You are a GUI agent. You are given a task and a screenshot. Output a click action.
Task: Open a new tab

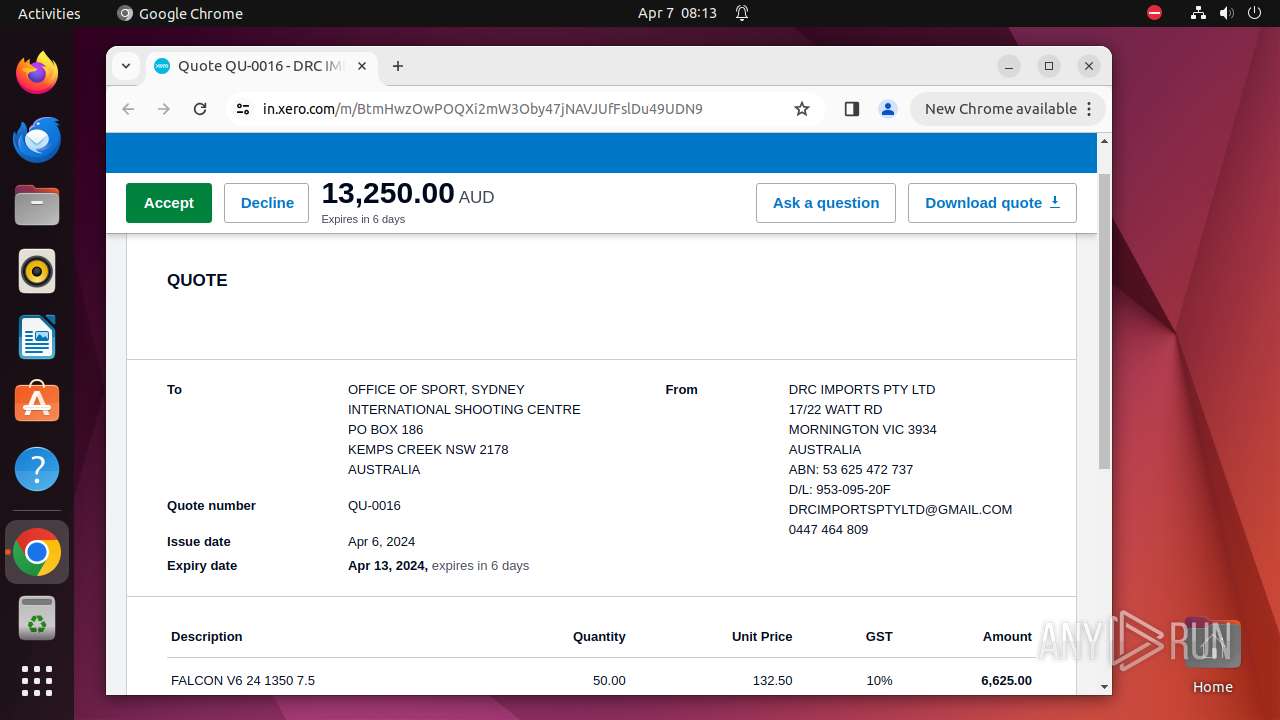point(398,66)
